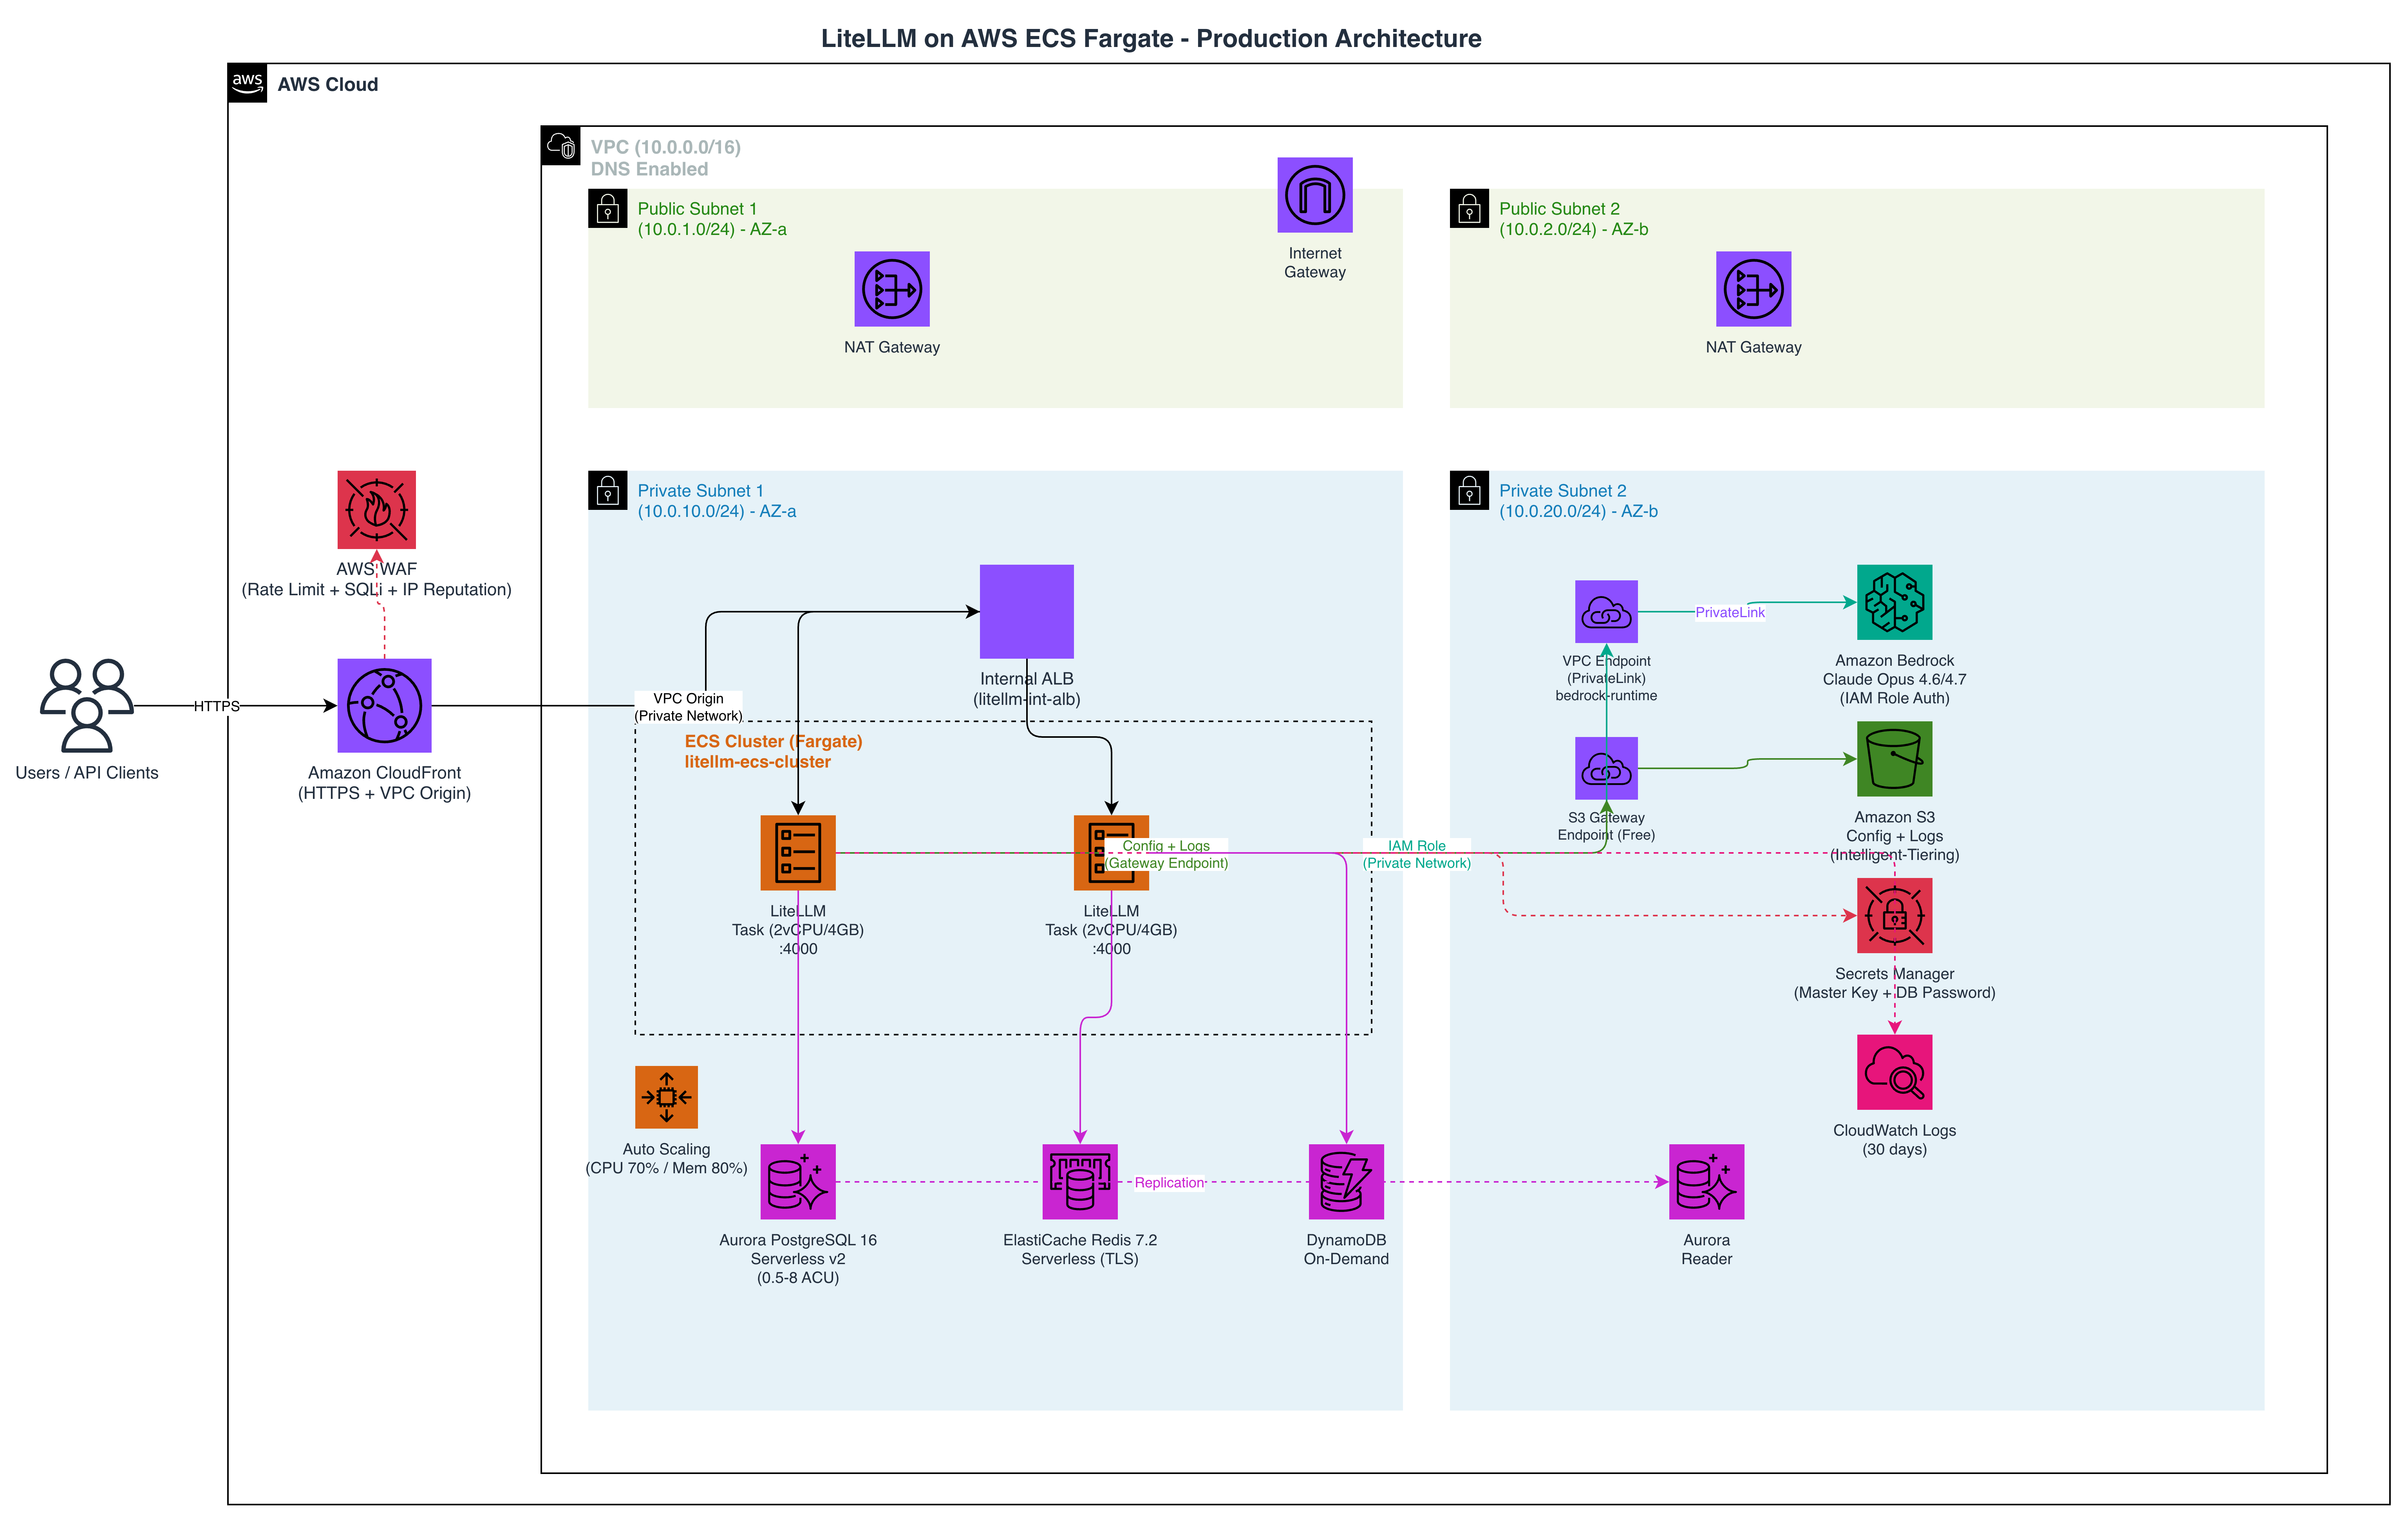Click the 'Config + Logs (Gateway Endpoint)' label
This screenshot has width=2408, height=1521.
pos(1166,854)
